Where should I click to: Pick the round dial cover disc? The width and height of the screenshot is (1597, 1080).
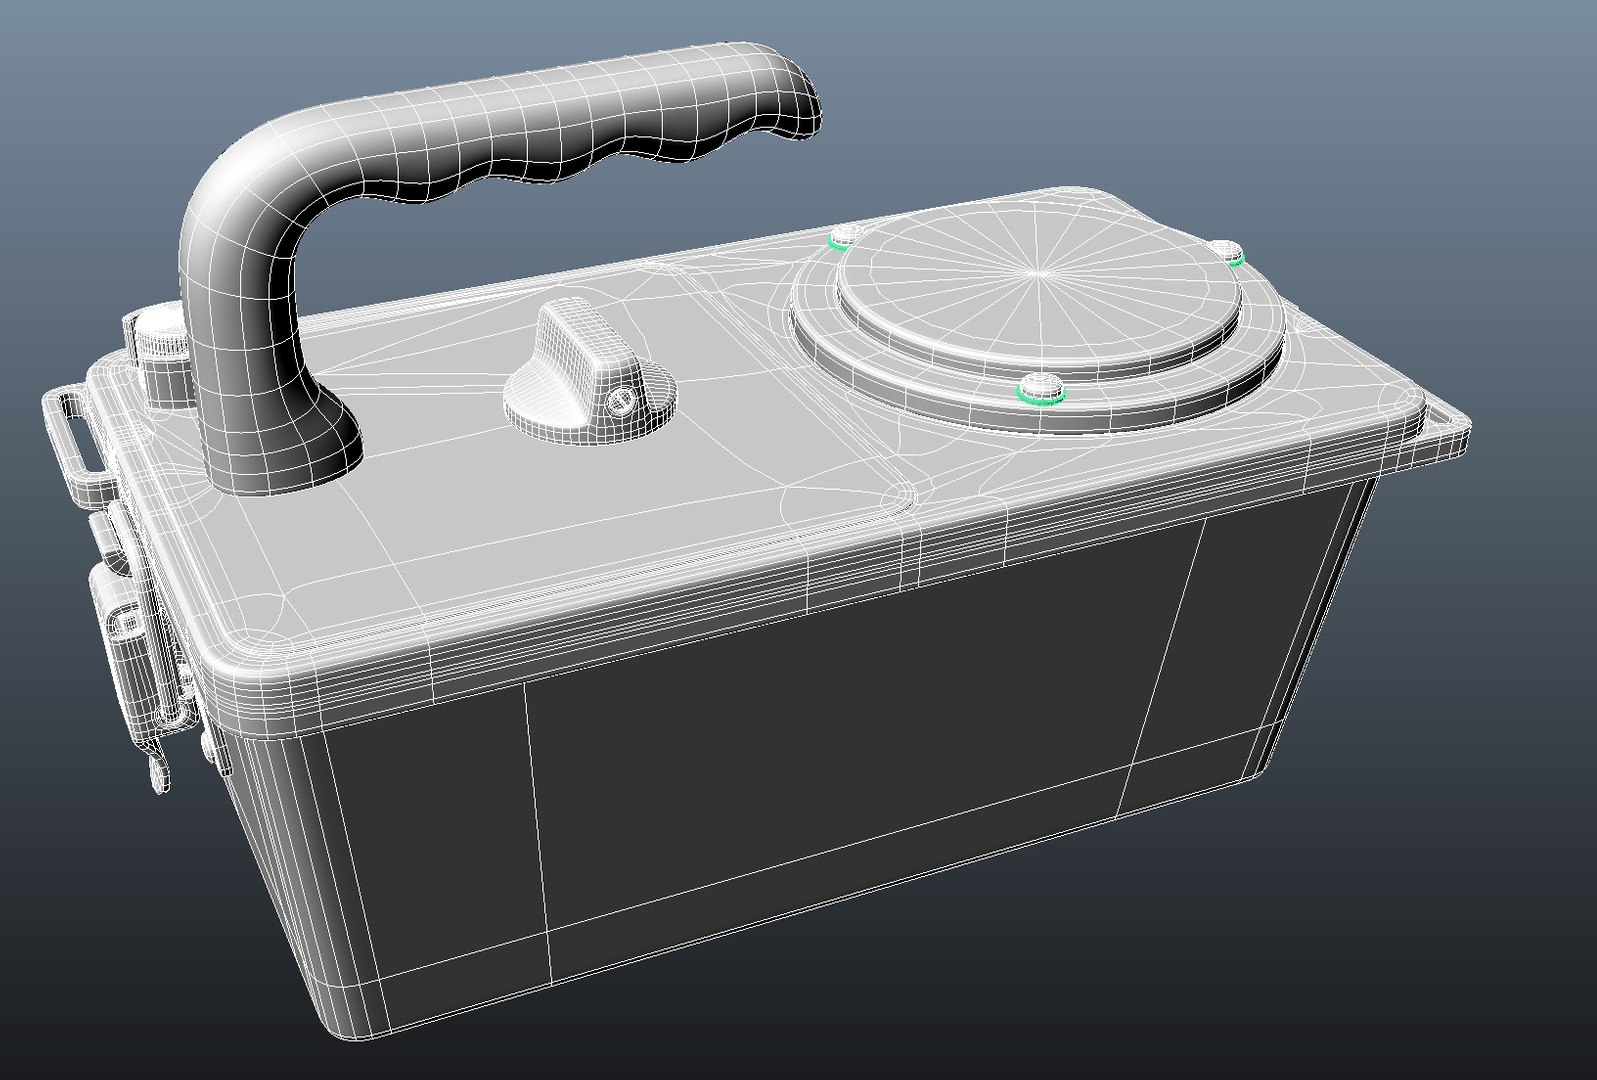[1040, 285]
